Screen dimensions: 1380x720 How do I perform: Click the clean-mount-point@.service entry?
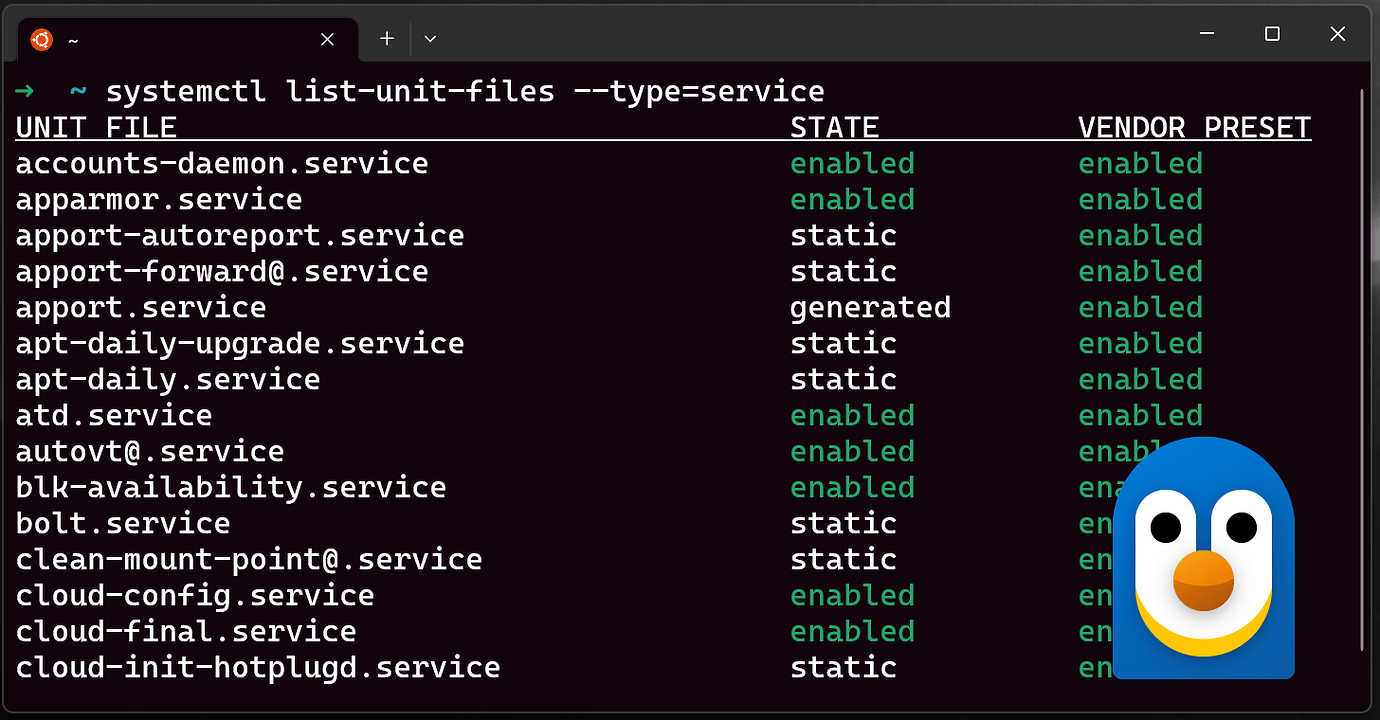(x=247, y=559)
